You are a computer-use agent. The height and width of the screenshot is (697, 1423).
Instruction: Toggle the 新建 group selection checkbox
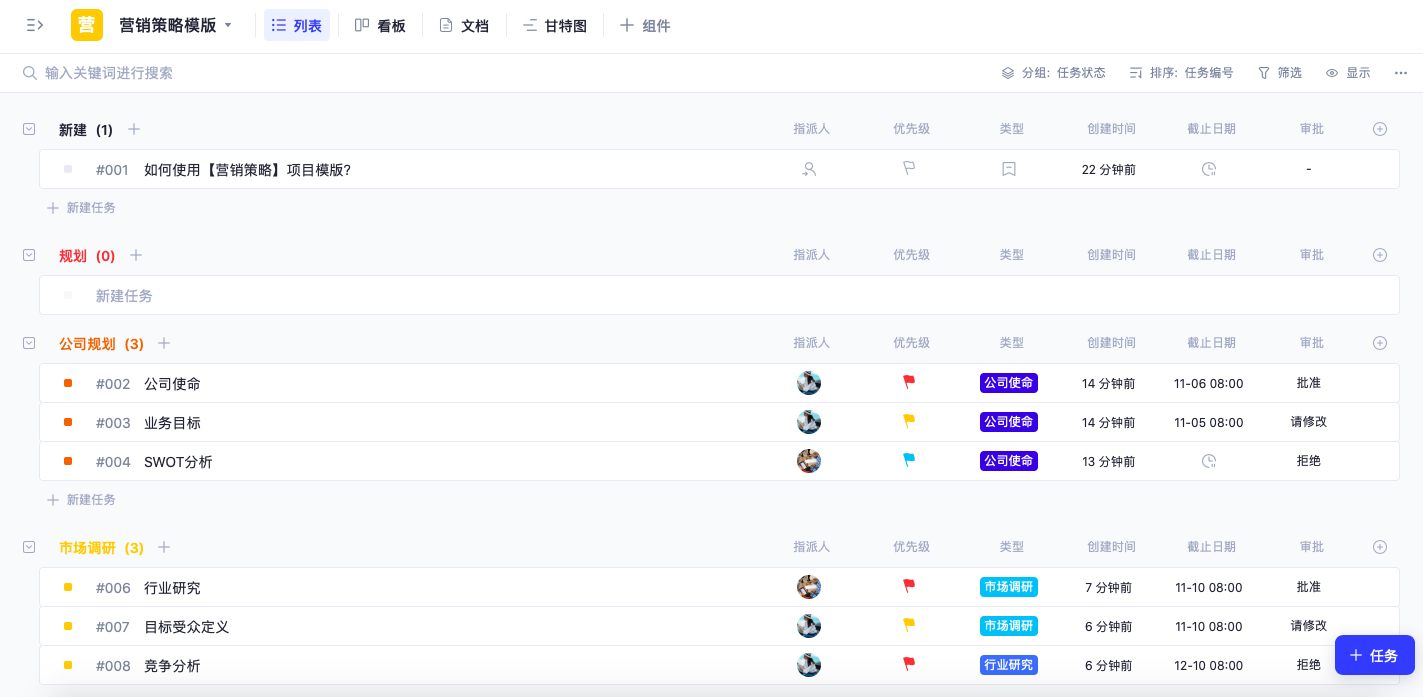(29, 129)
